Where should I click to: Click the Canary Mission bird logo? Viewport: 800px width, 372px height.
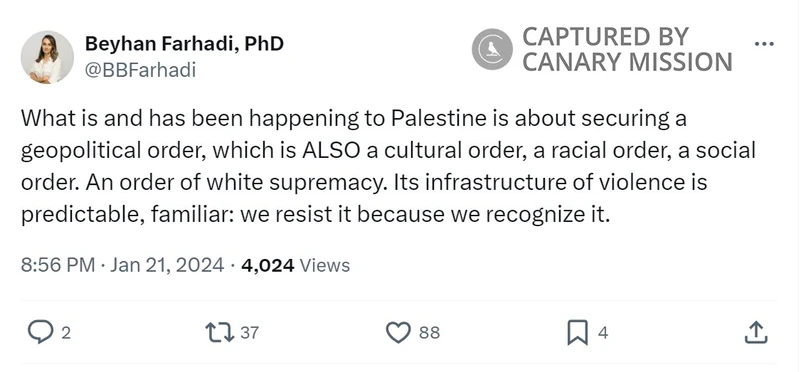492,49
